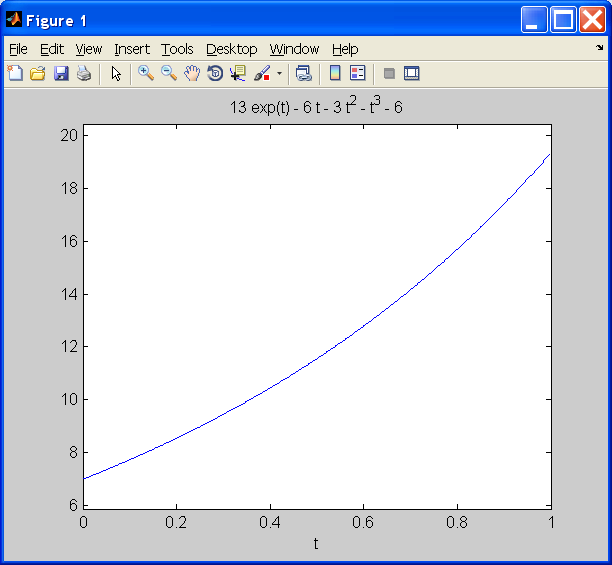The height and width of the screenshot is (565, 612).
Task: Click the x-axis tick label 0.8
Action: [457, 522]
